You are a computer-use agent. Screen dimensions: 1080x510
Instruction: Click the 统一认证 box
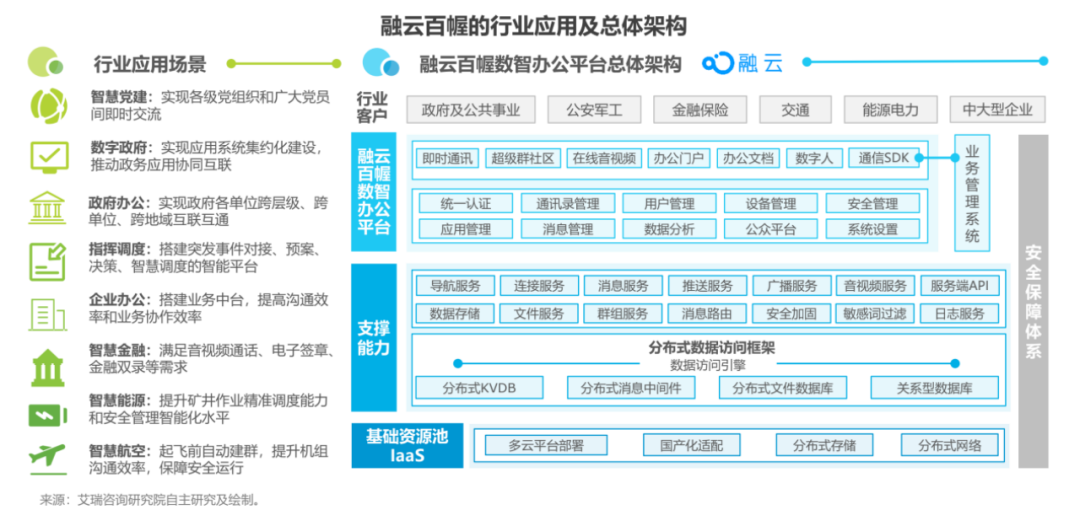click(x=466, y=203)
